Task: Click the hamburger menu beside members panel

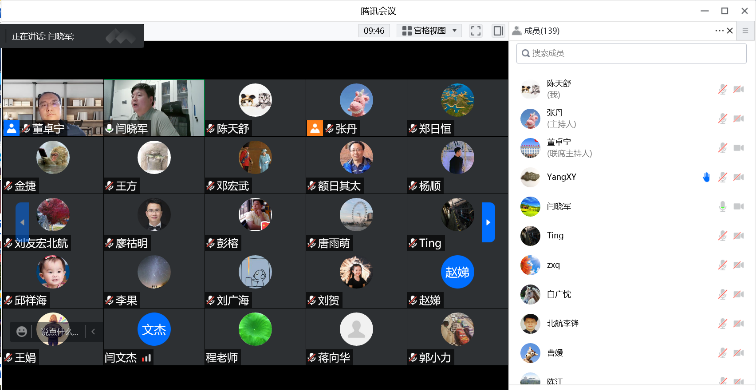Action: click(x=745, y=31)
